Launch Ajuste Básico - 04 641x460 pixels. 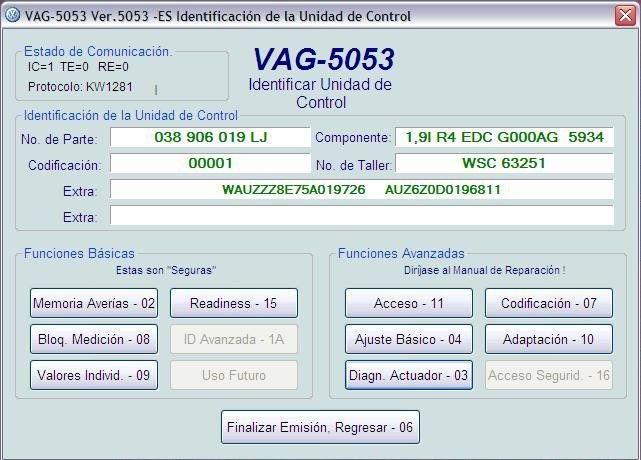coord(409,339)
